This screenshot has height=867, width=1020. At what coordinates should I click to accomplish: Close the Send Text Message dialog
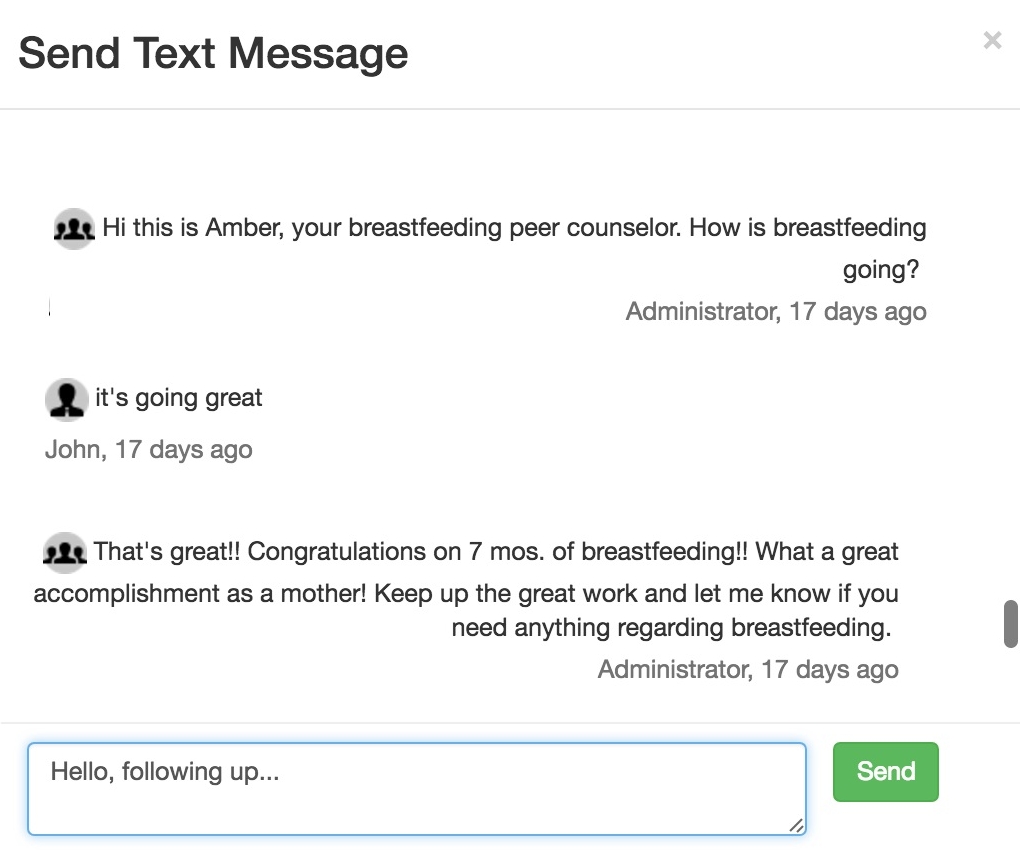(992, 40)
